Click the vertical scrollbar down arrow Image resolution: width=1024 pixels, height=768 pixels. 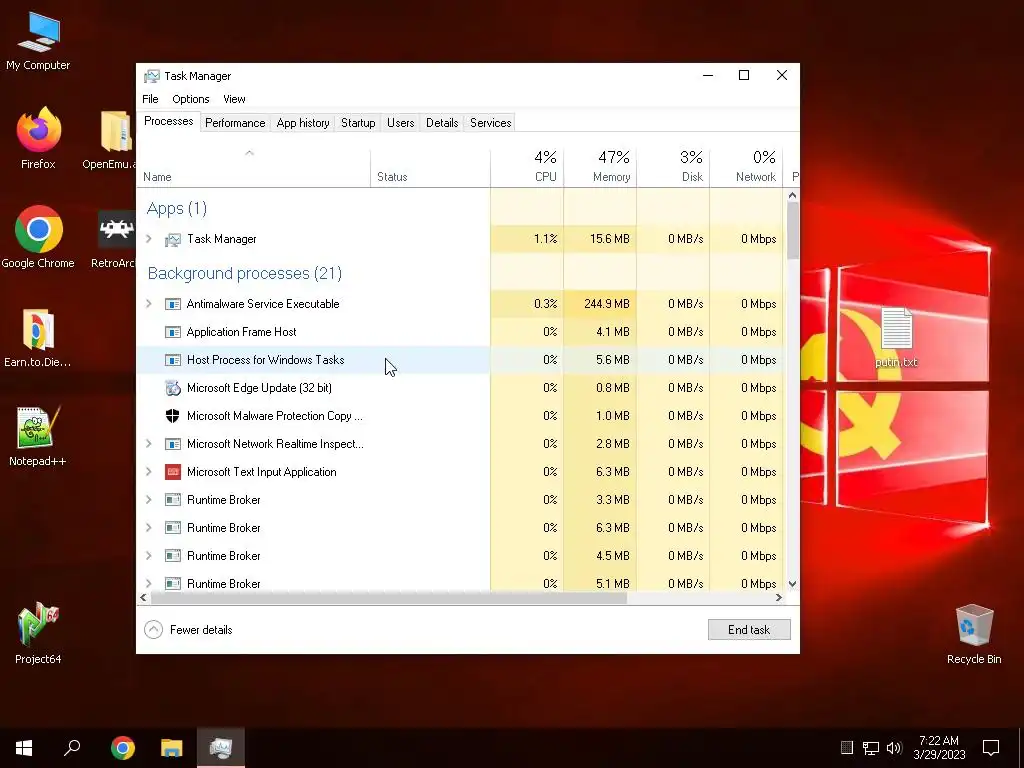pyautogui.click(x=792, y=584)
